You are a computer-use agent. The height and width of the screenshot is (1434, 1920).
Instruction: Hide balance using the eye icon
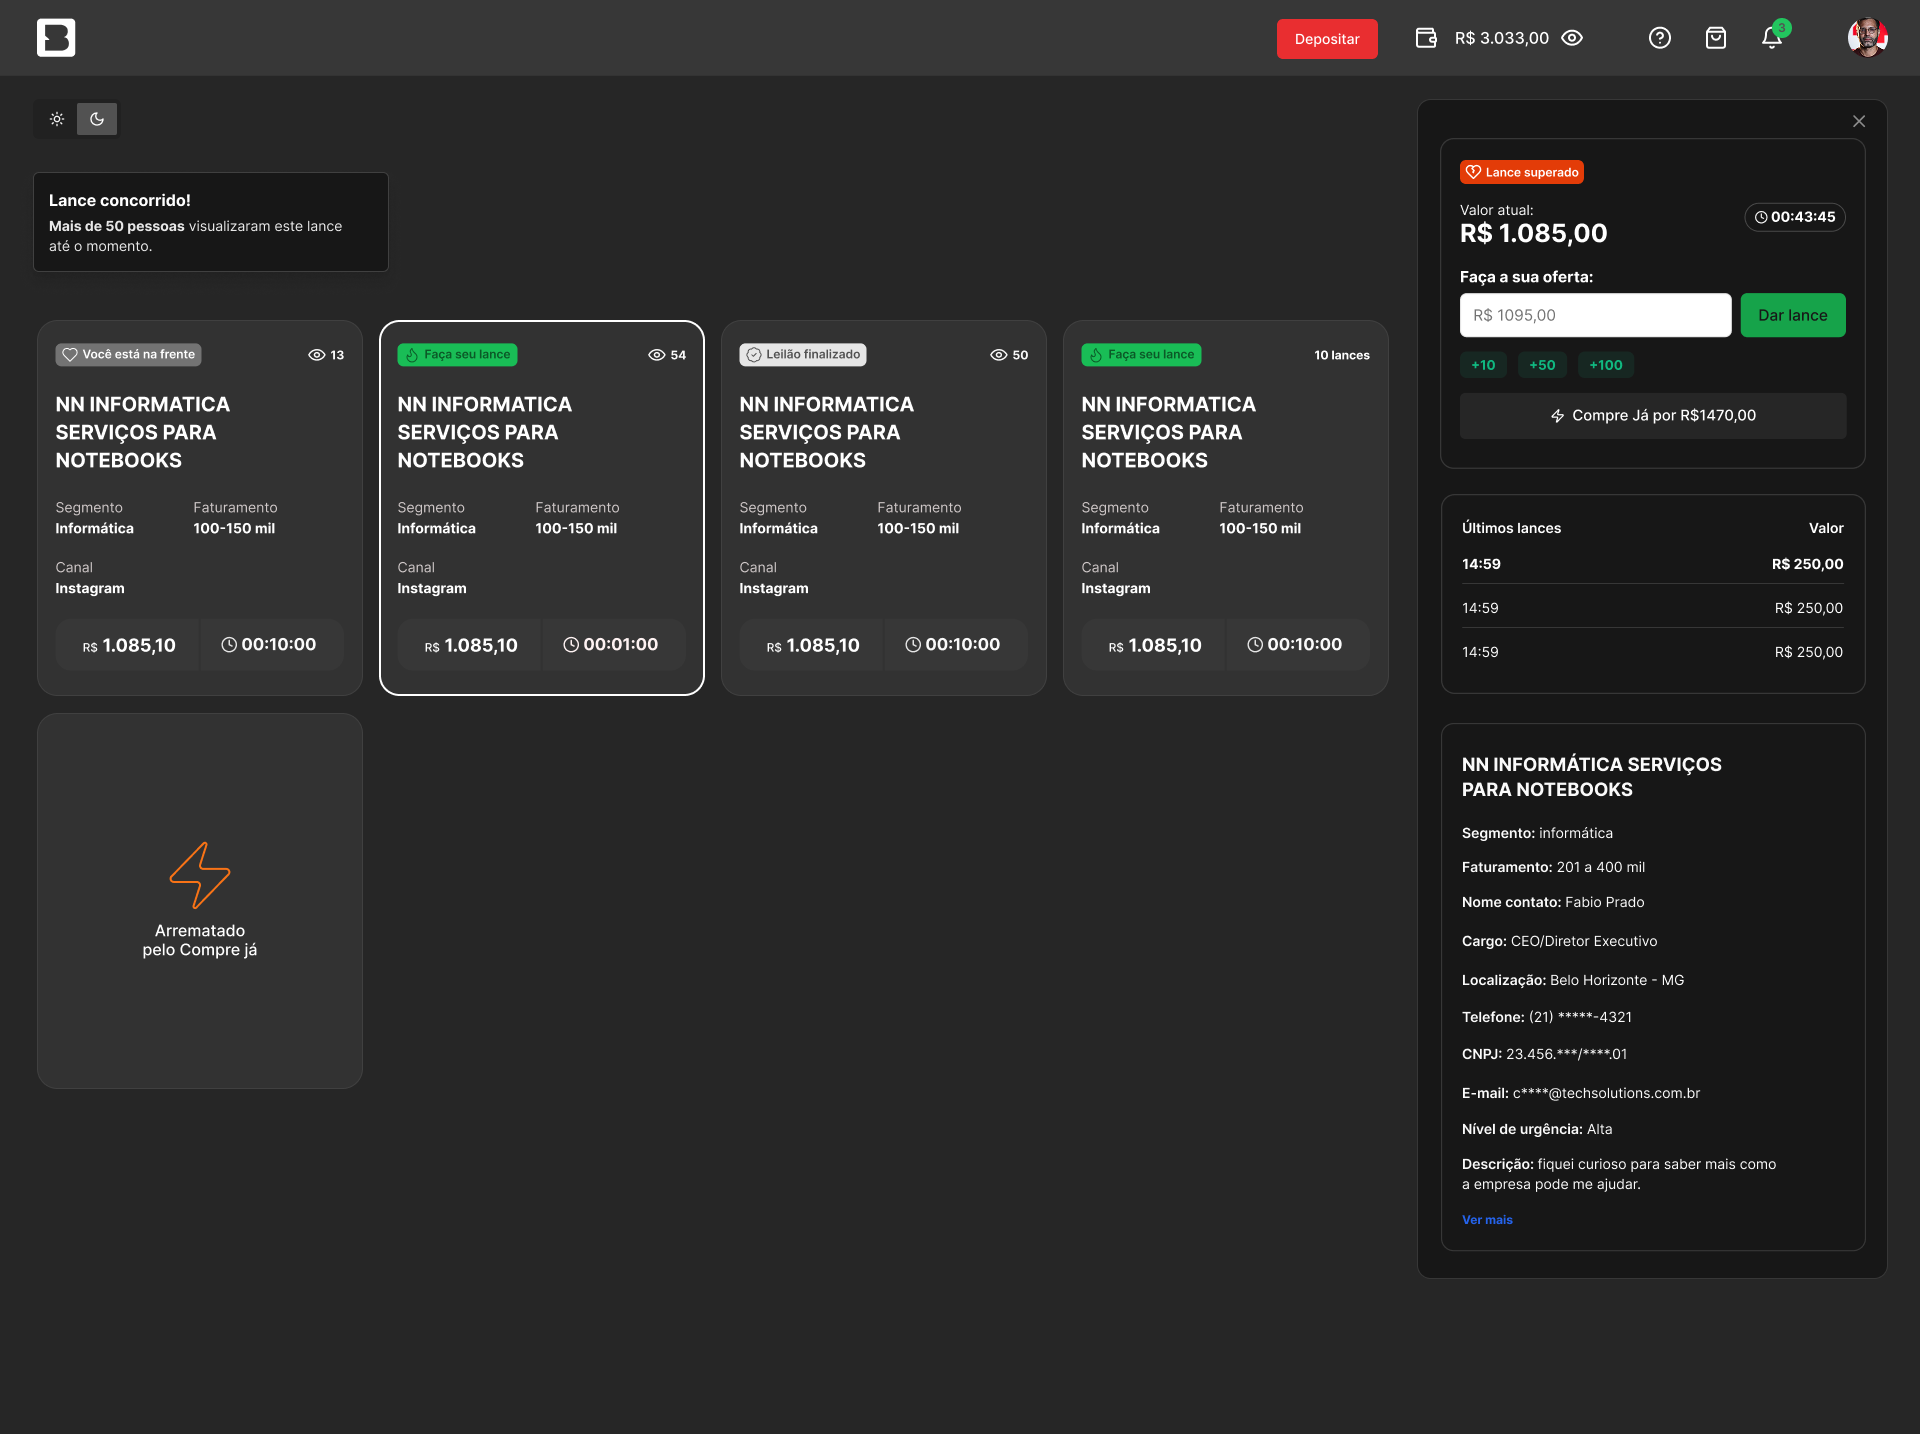click(1572, 38)
